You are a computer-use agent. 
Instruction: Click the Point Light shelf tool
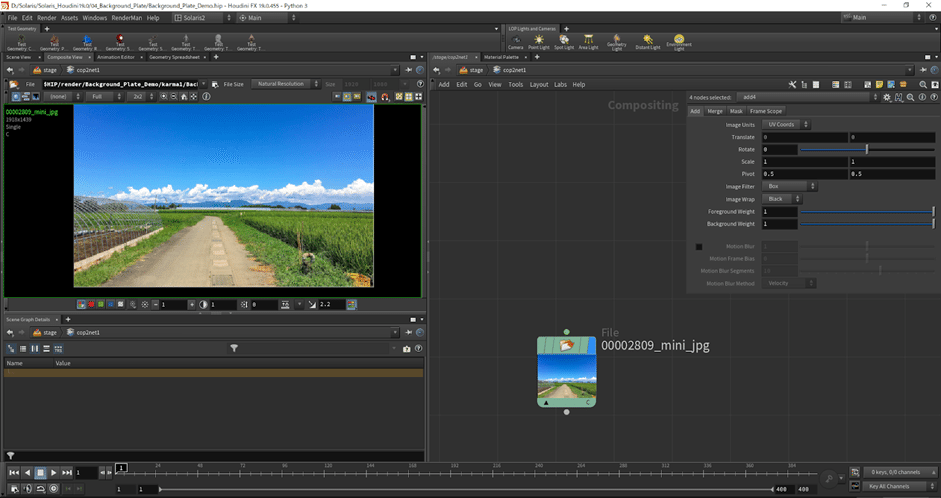pos(540,41)
